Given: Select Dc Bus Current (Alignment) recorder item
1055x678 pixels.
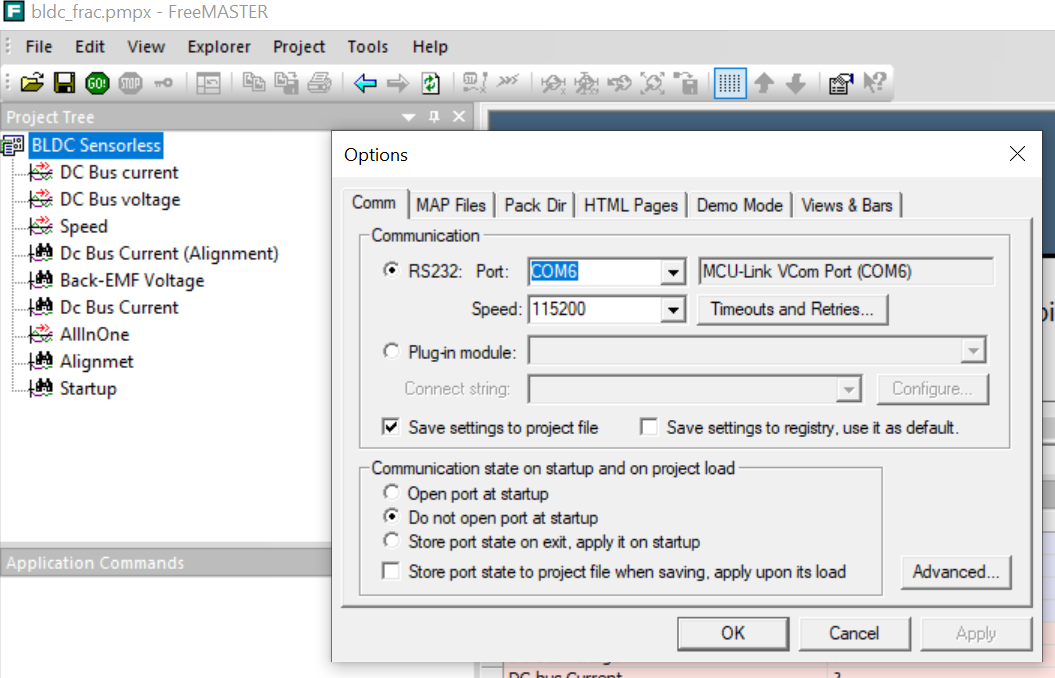Looking at the screenshot, I should [x=169, y=254].
